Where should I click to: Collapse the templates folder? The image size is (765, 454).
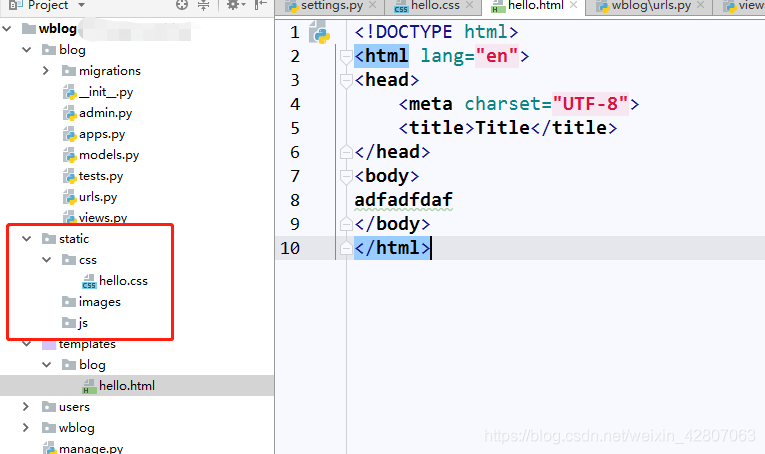click(27, 344)
